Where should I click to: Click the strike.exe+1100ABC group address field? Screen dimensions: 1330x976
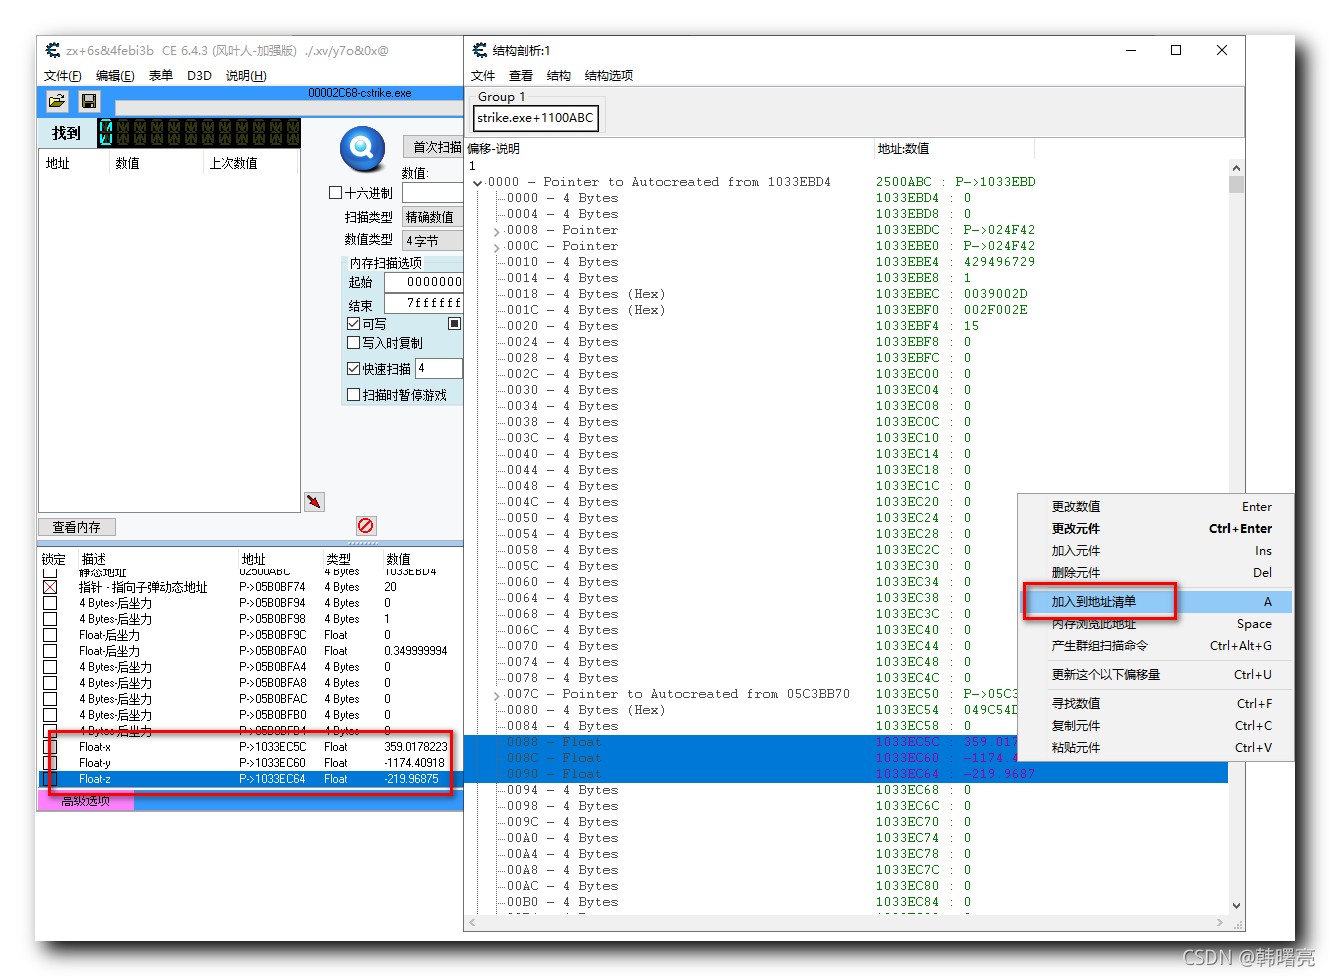(536, 118)
